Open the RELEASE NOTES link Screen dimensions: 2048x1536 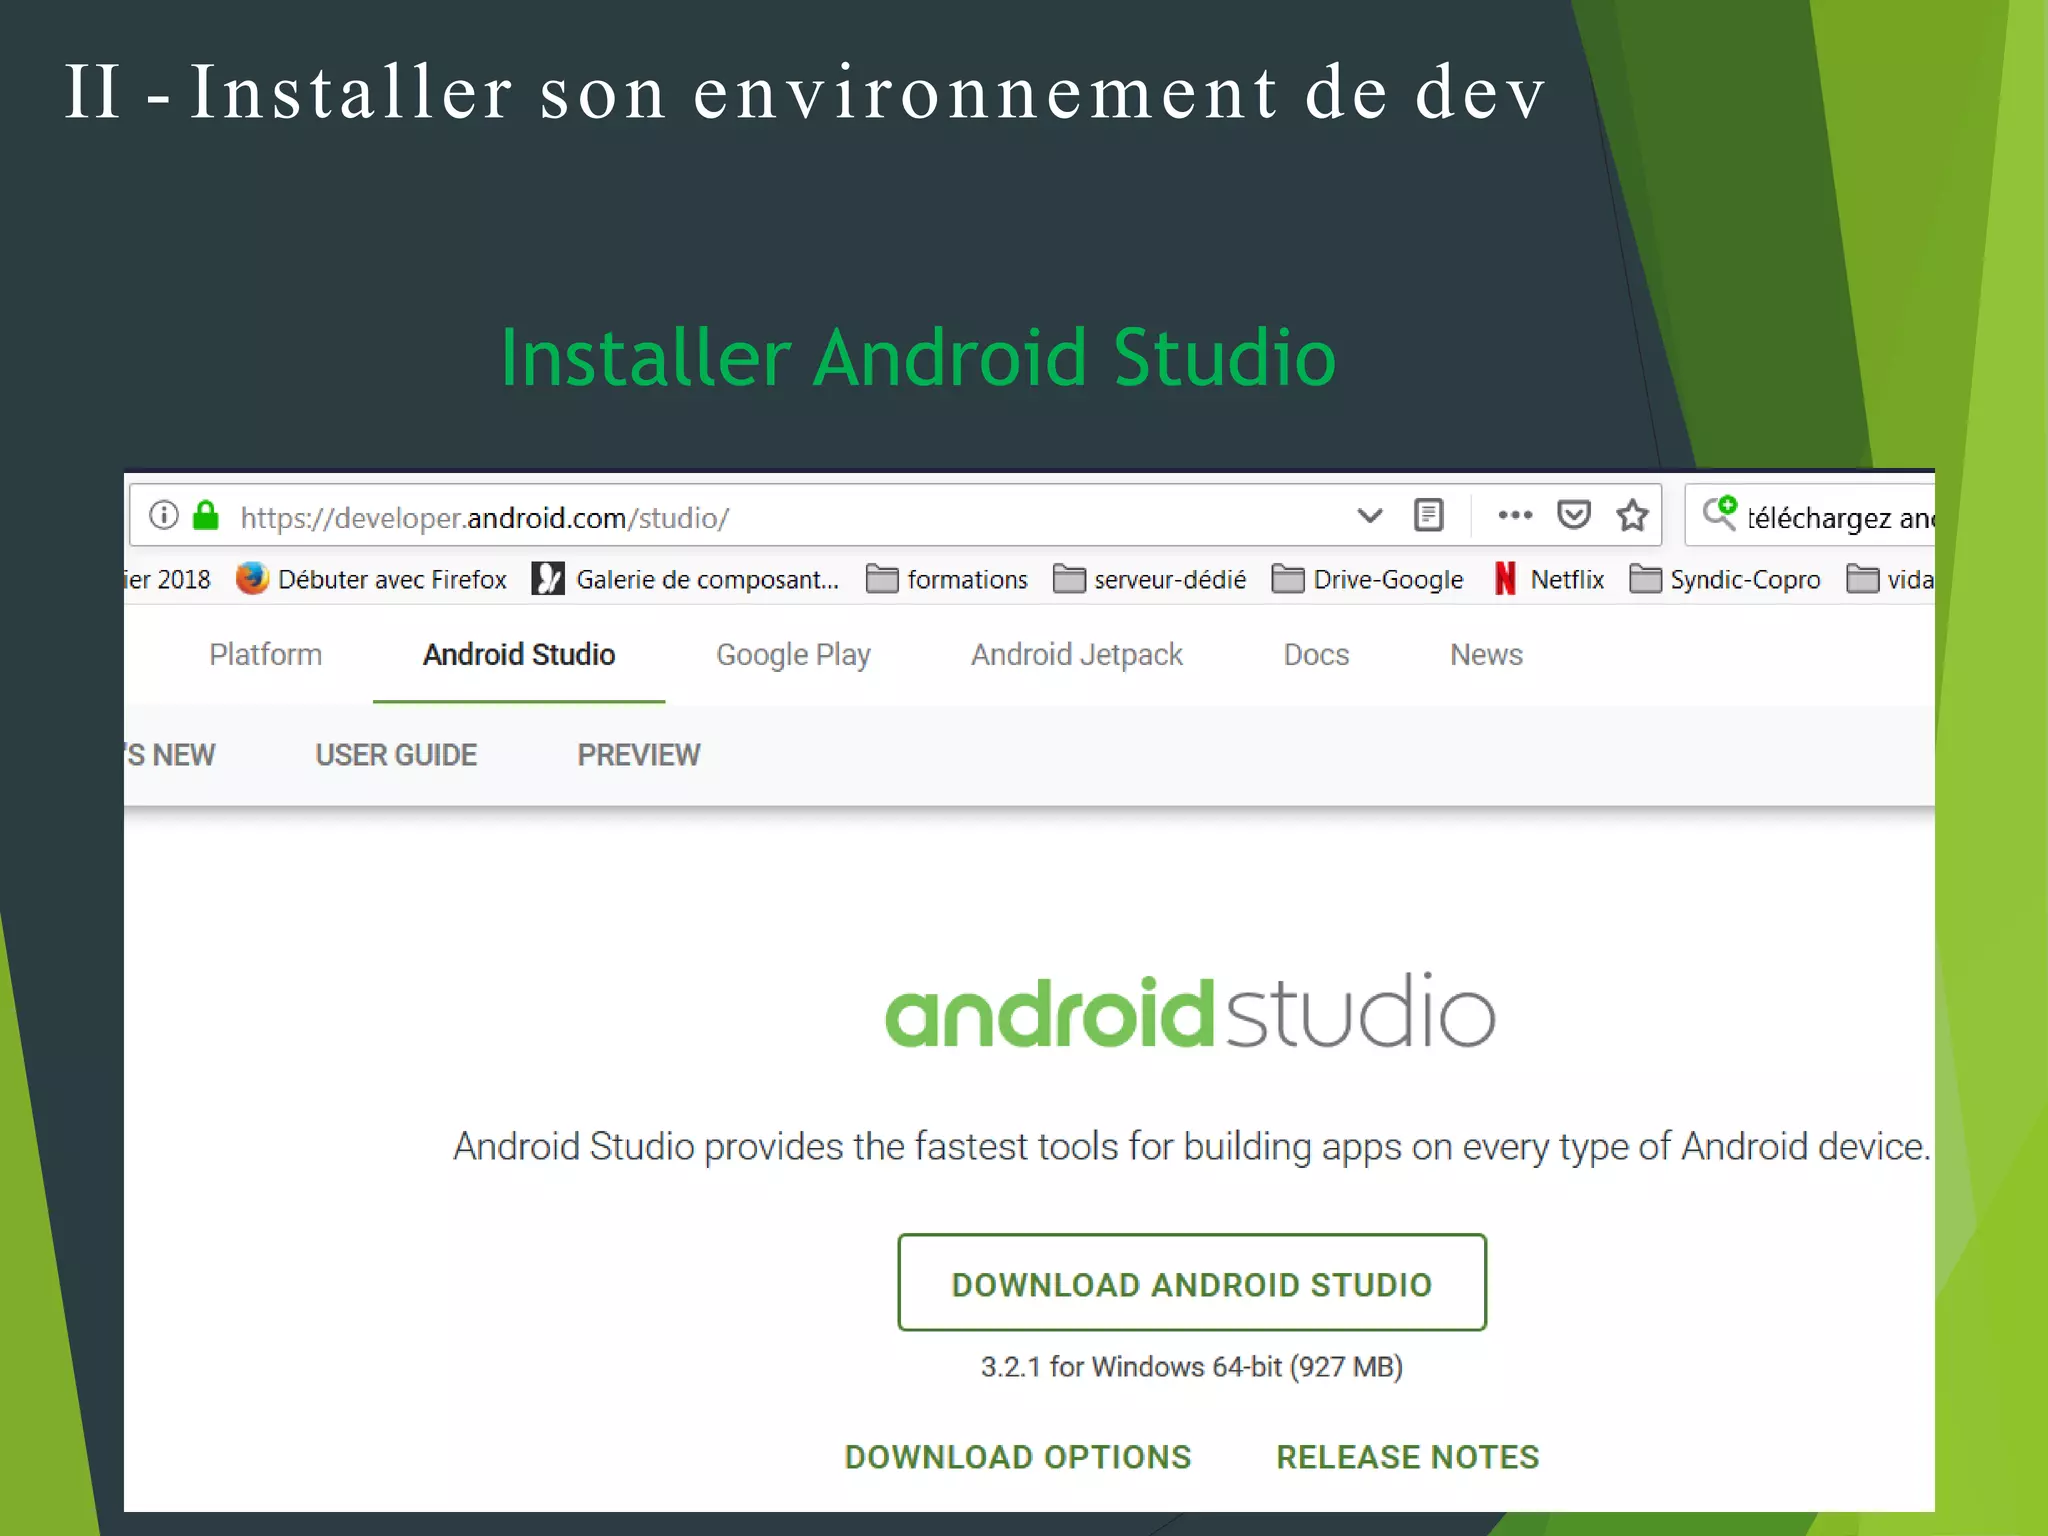[1408, 1457]
